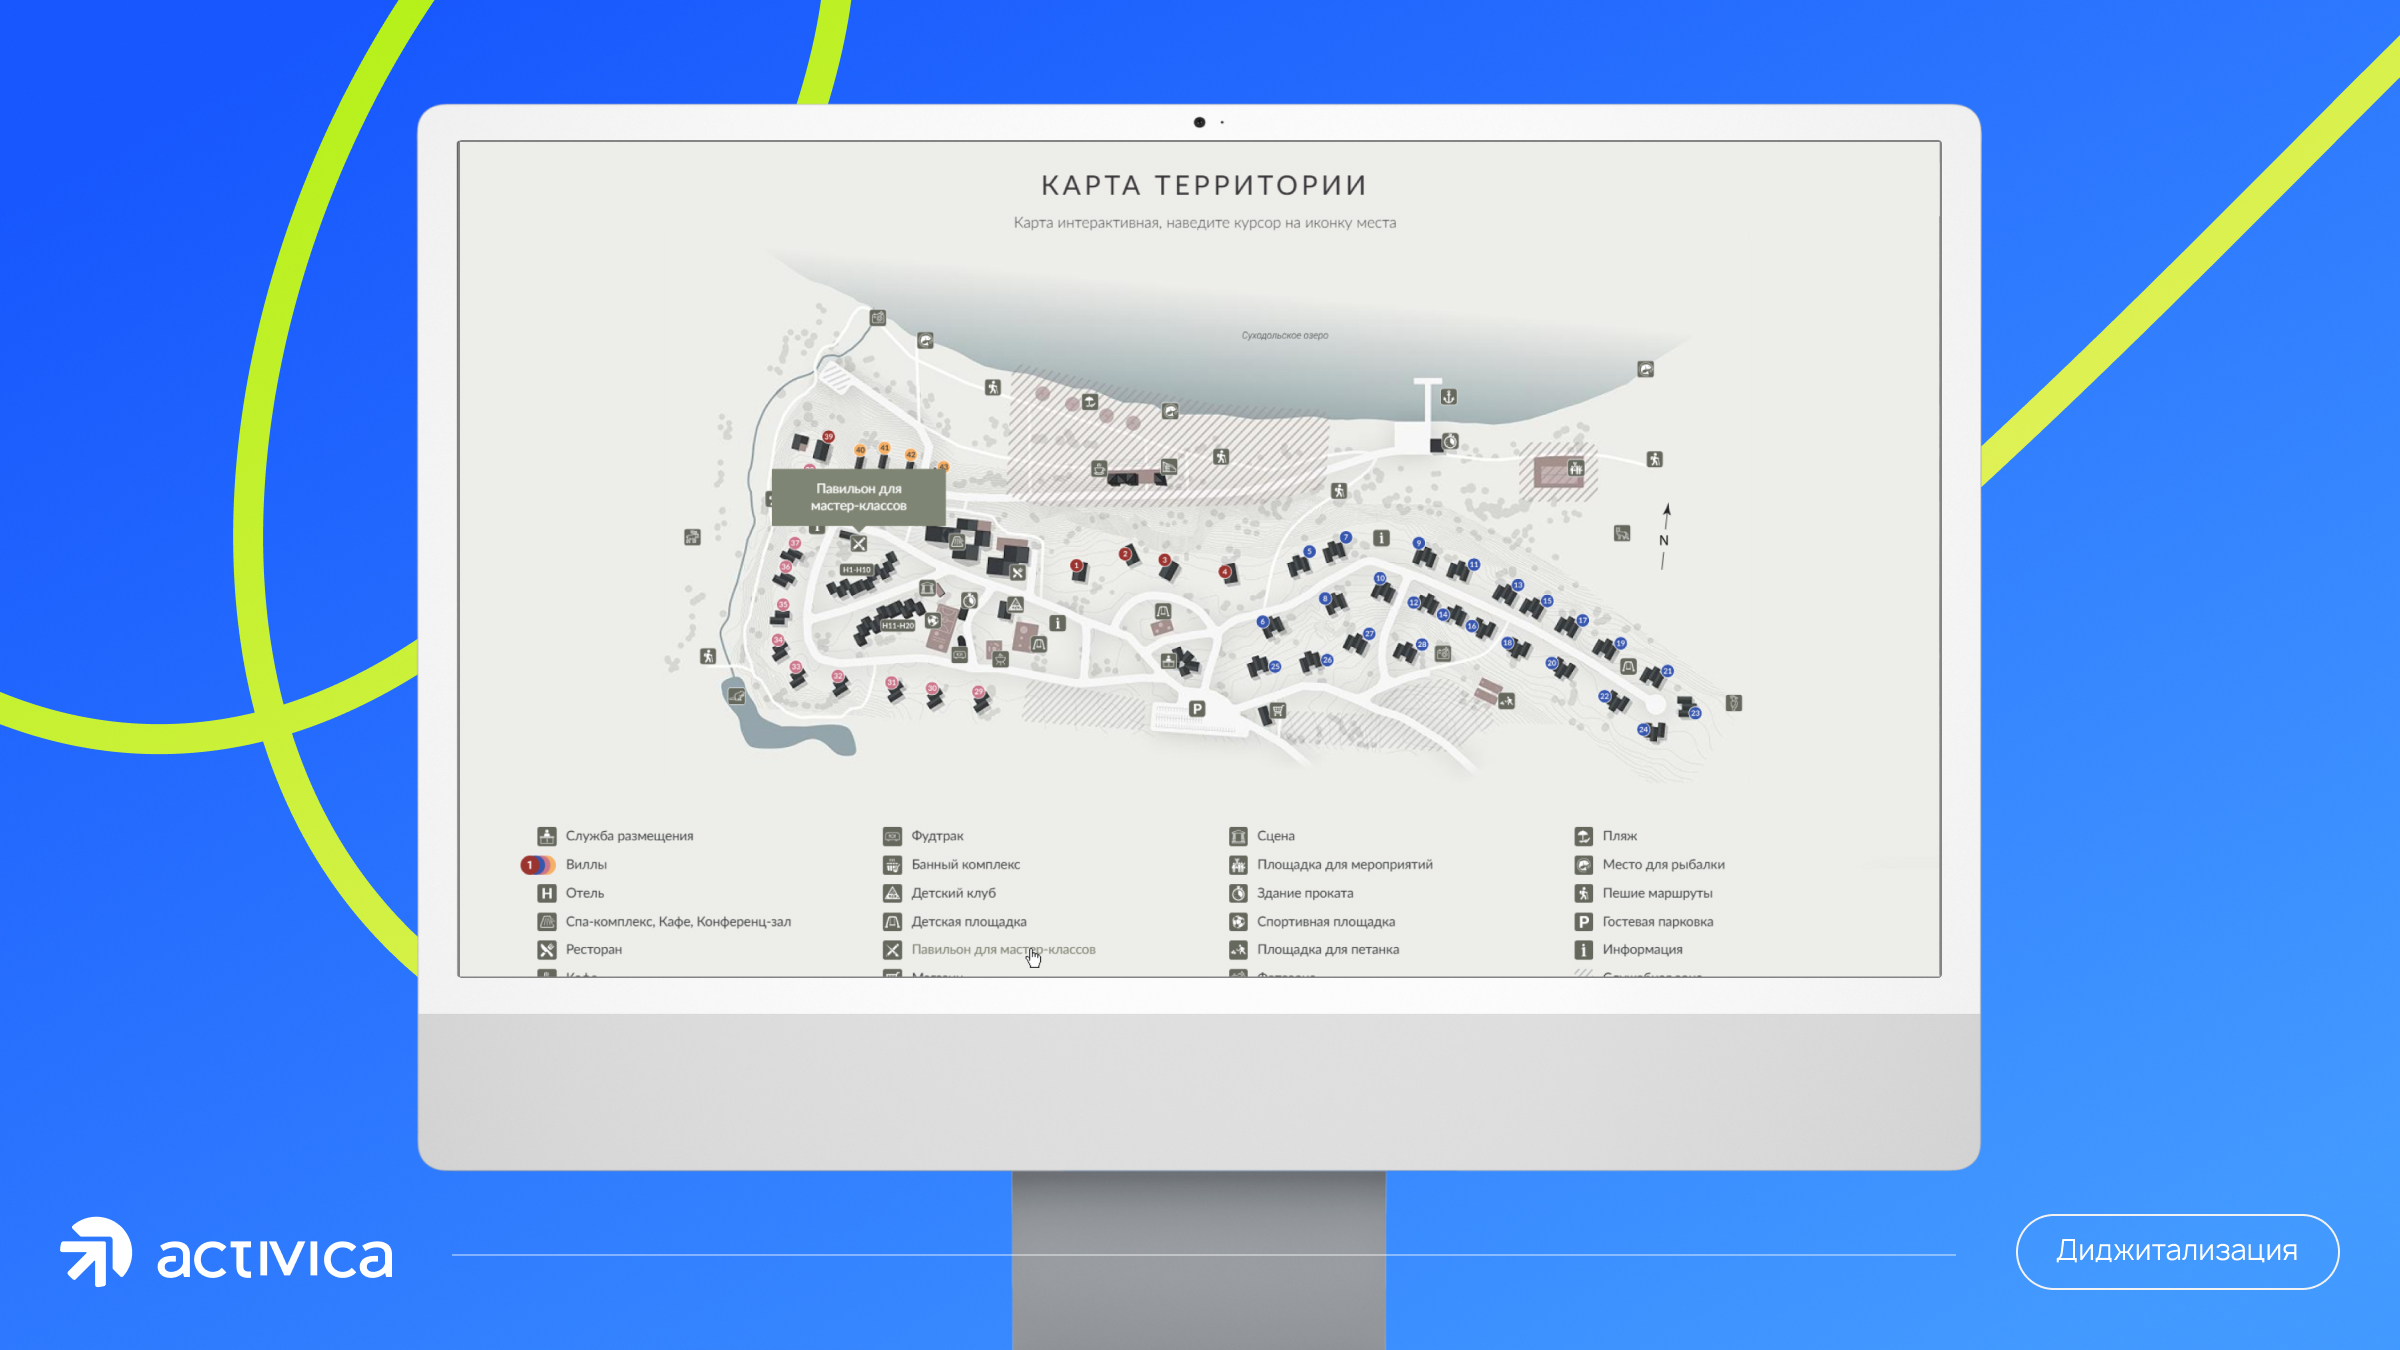Click the beach umbrella marker on the shoreline
Screen dimensions: 2400x1350
click(x=1090, y=402)
